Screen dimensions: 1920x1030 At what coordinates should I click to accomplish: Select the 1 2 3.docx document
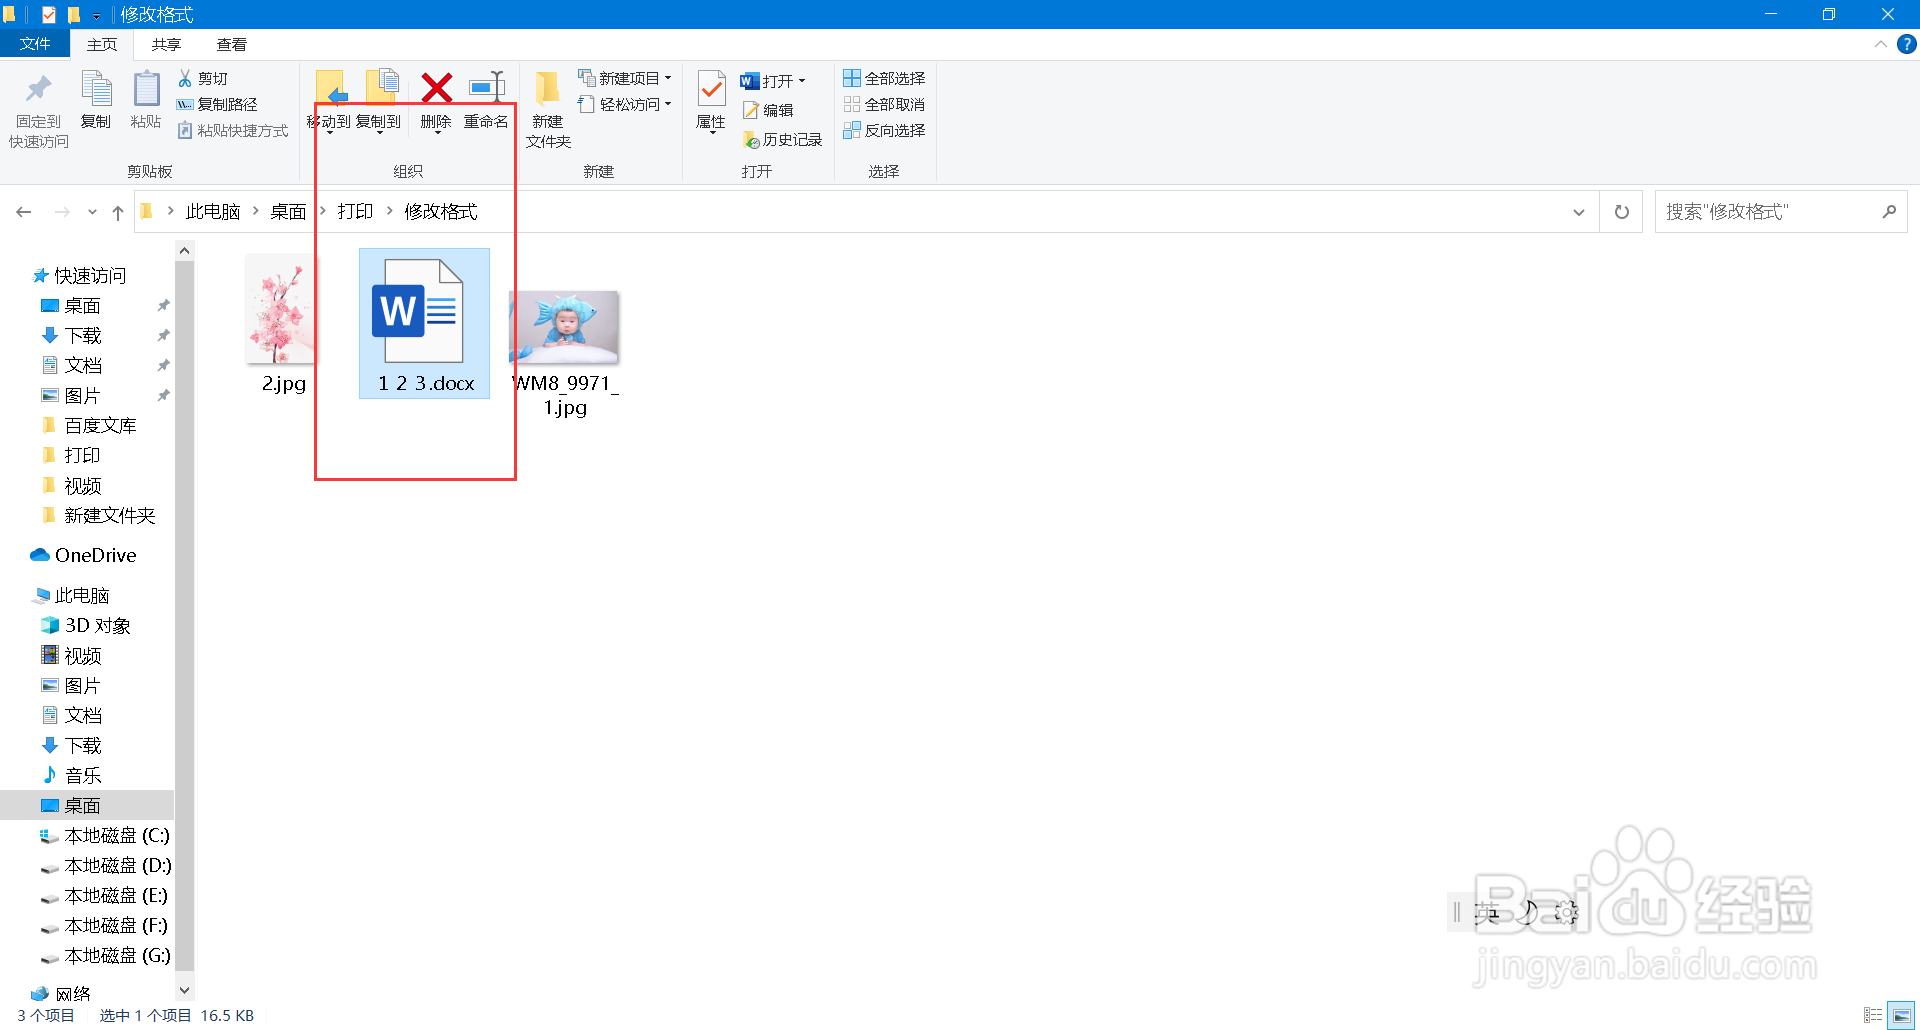[x=425, y=323]
